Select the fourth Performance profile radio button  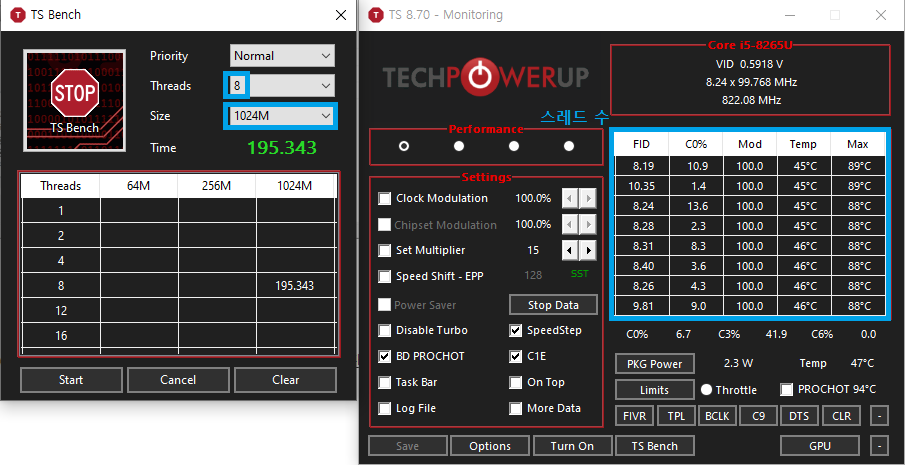569,146
